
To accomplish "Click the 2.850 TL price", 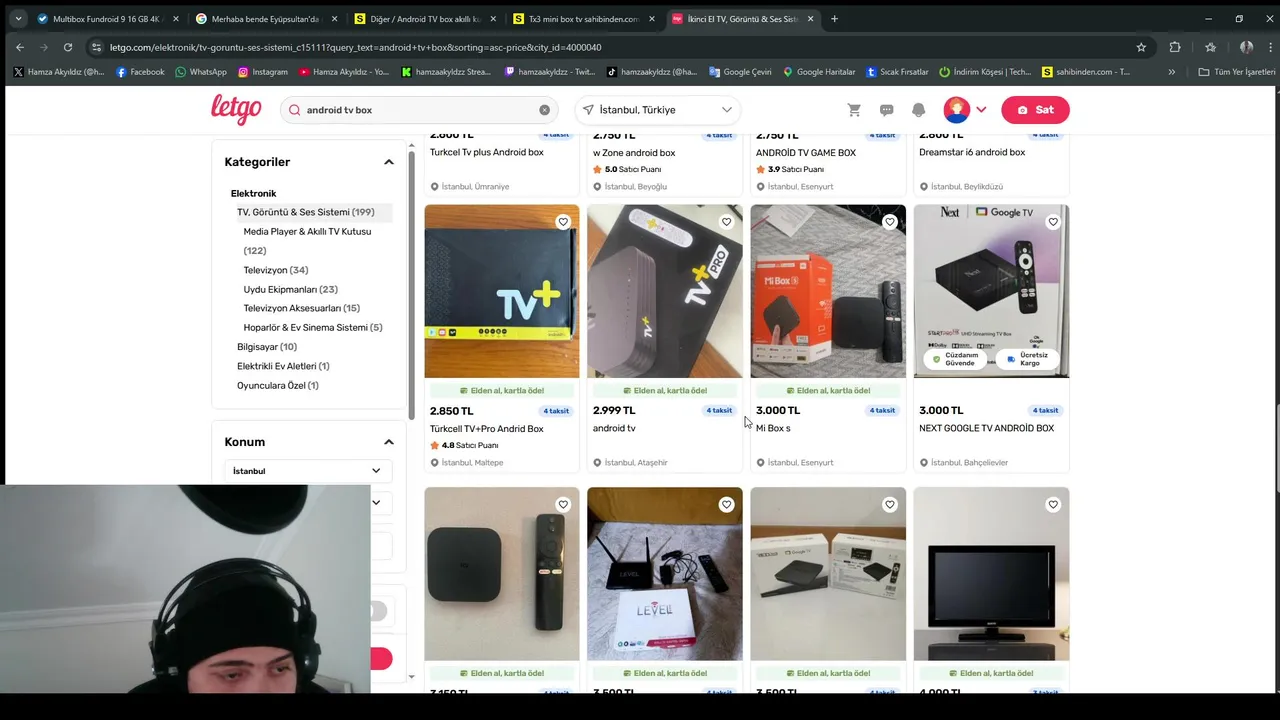I will 452,411.
